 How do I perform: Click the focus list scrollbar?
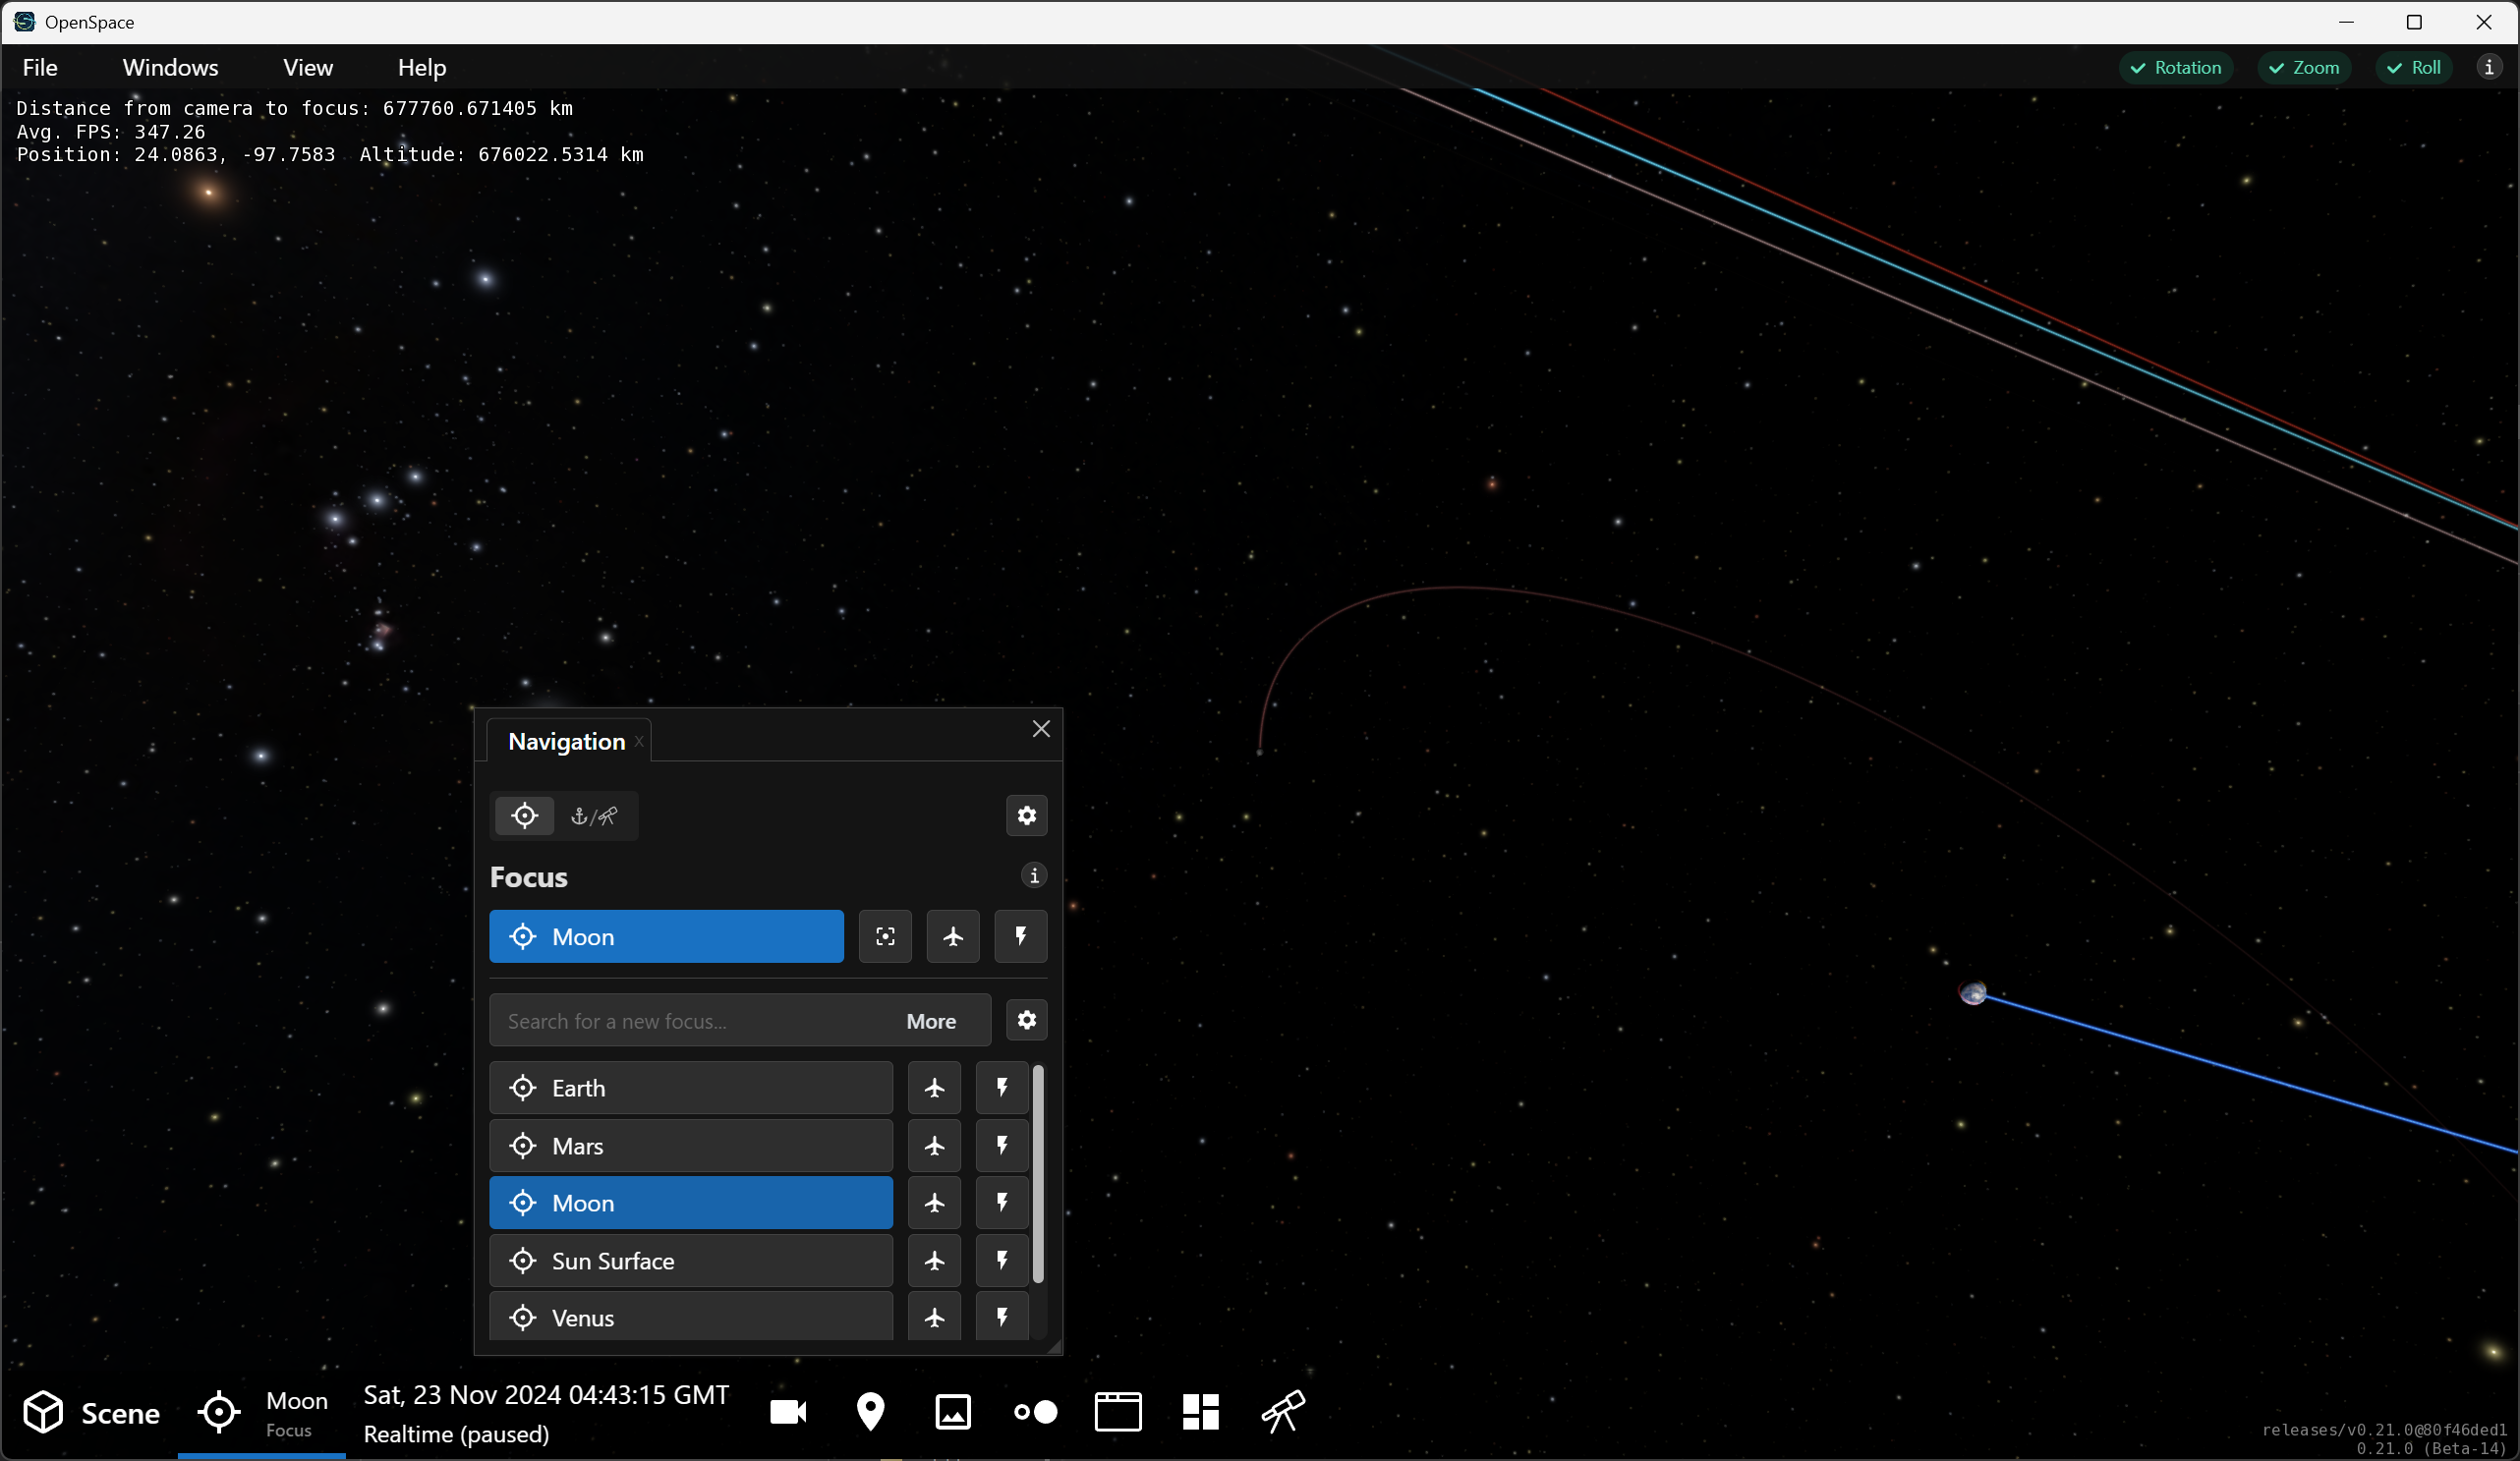(1038, 1173)
